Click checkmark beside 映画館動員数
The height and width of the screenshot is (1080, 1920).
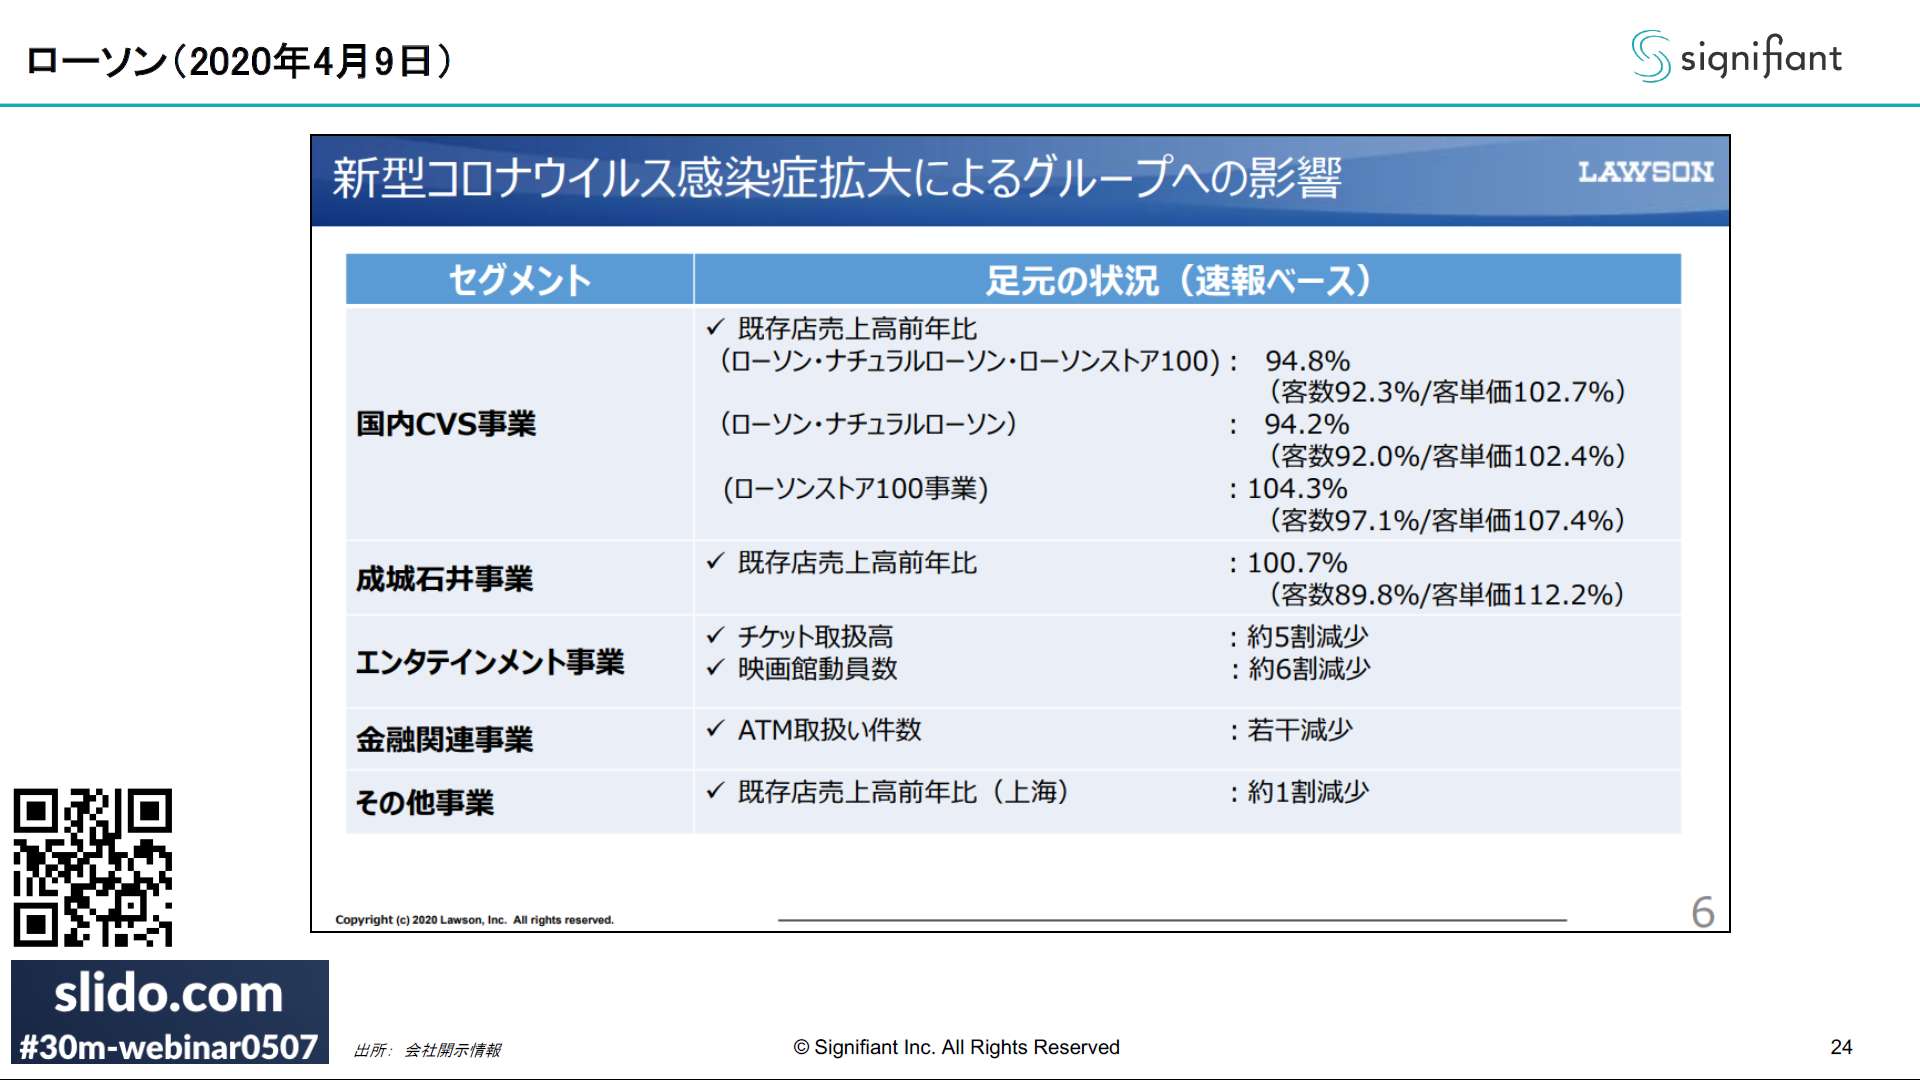pos(715,668)
